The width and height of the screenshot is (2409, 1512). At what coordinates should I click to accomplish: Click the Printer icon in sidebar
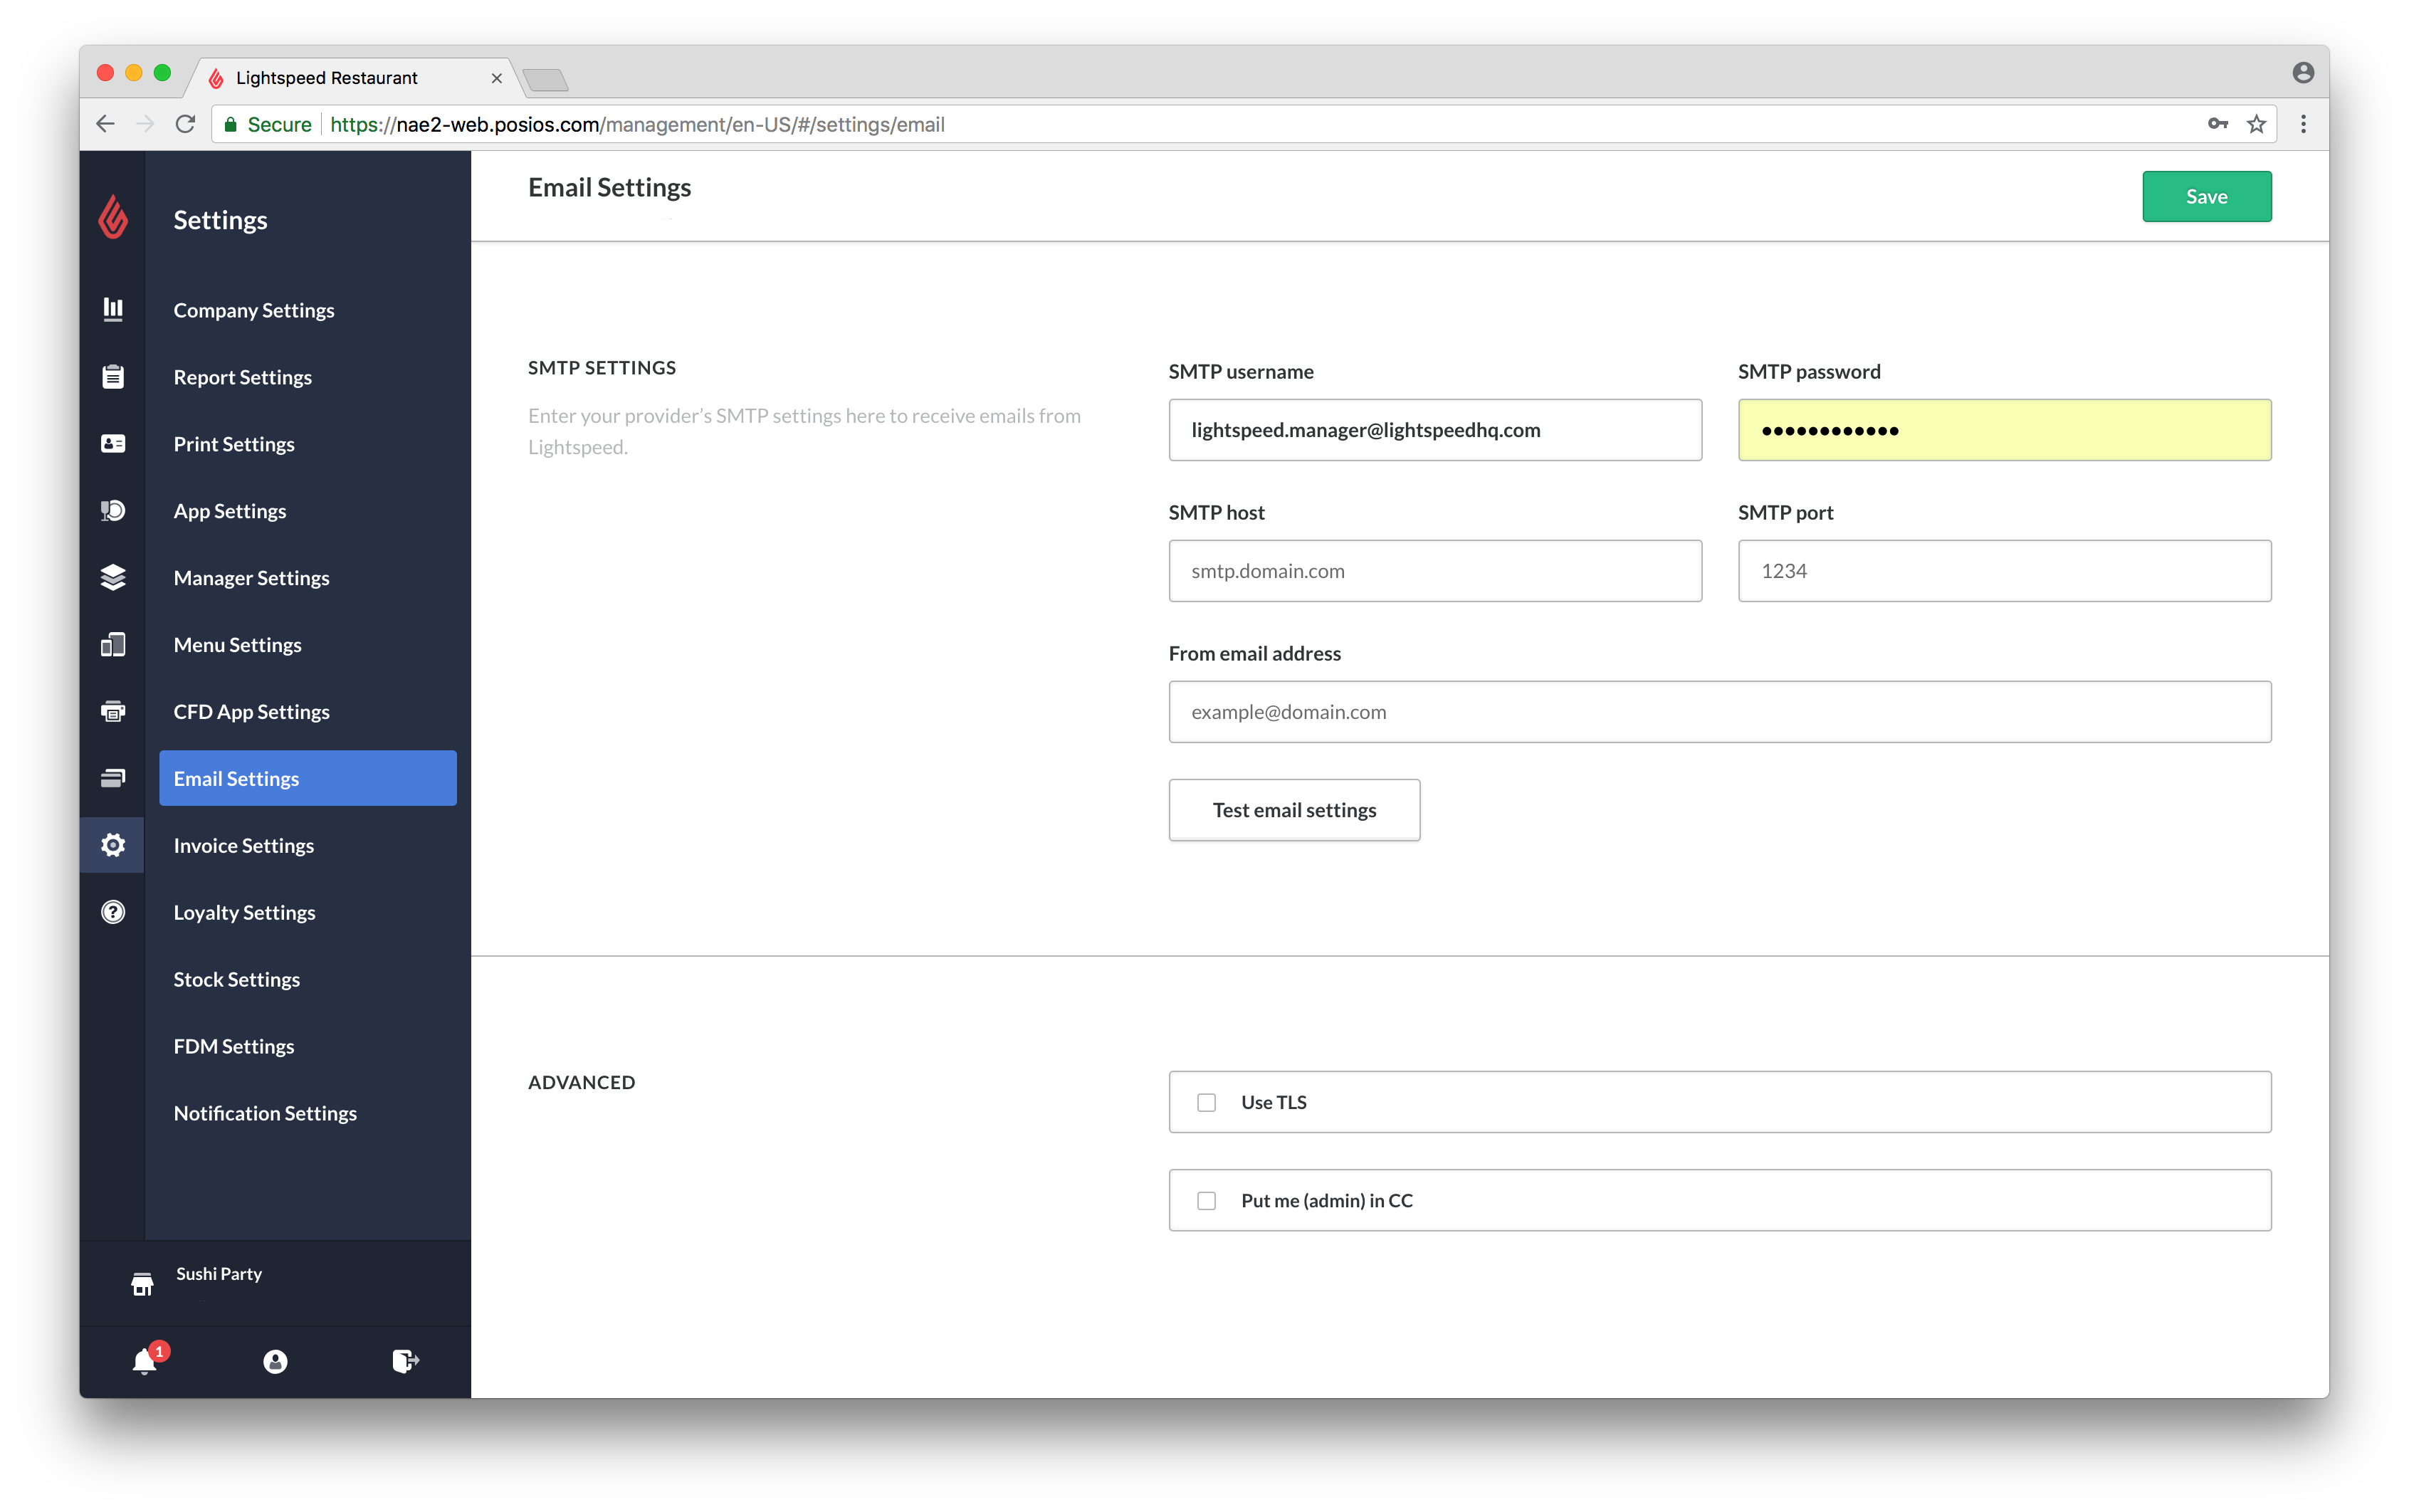click(x=113, y=710)
